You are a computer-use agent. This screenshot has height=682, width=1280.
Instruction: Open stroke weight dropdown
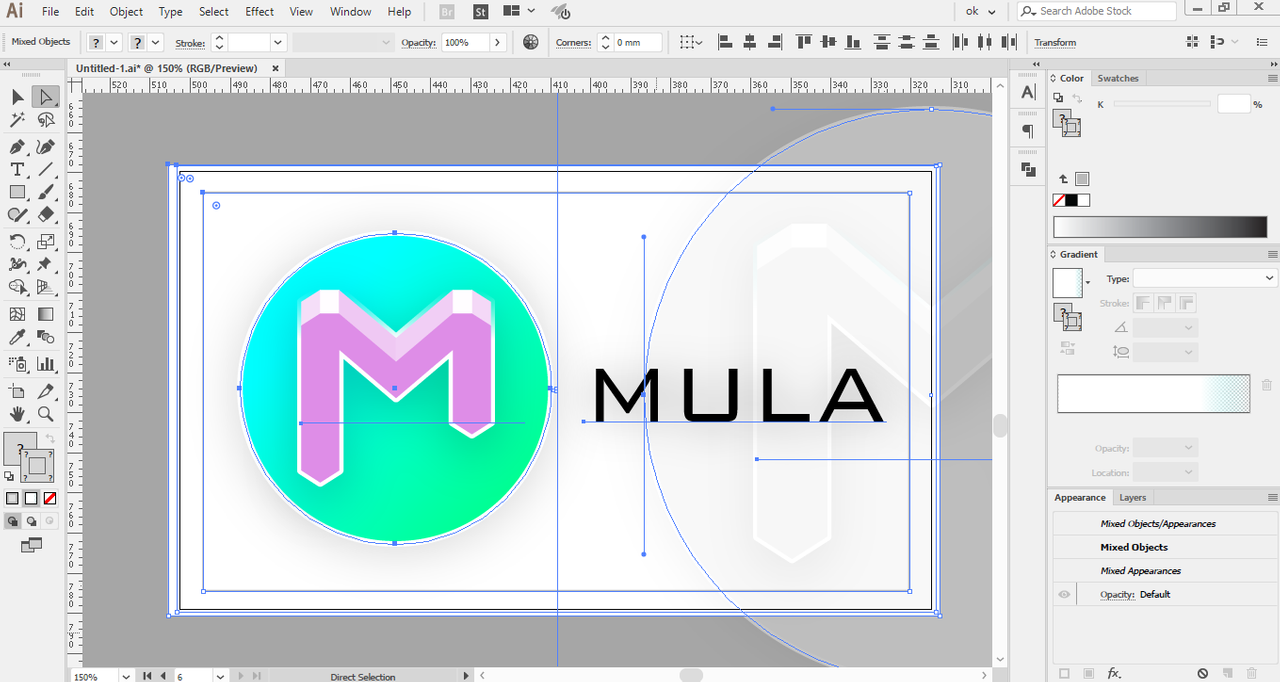(x=278, y=42)
